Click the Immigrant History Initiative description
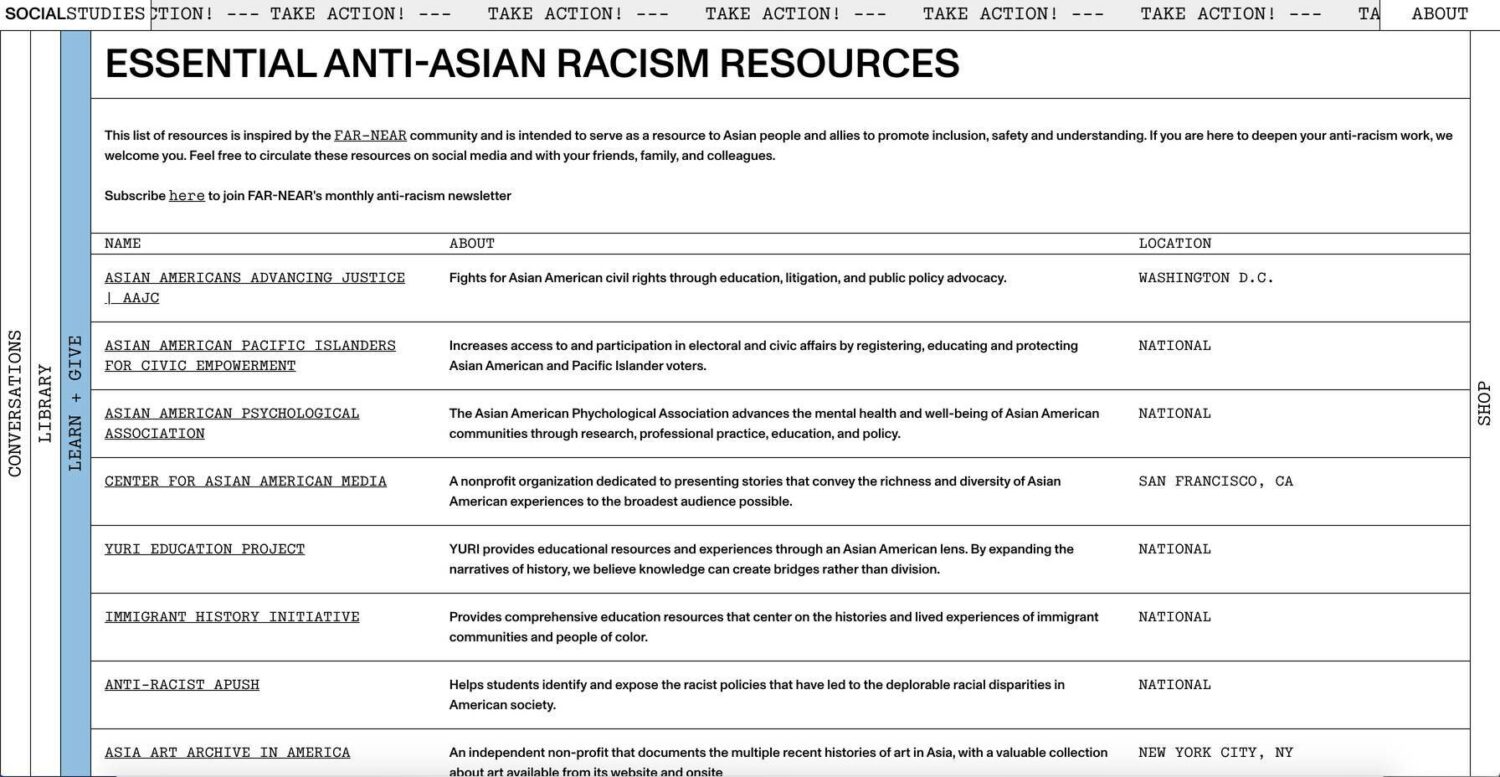 click(774, 627)
